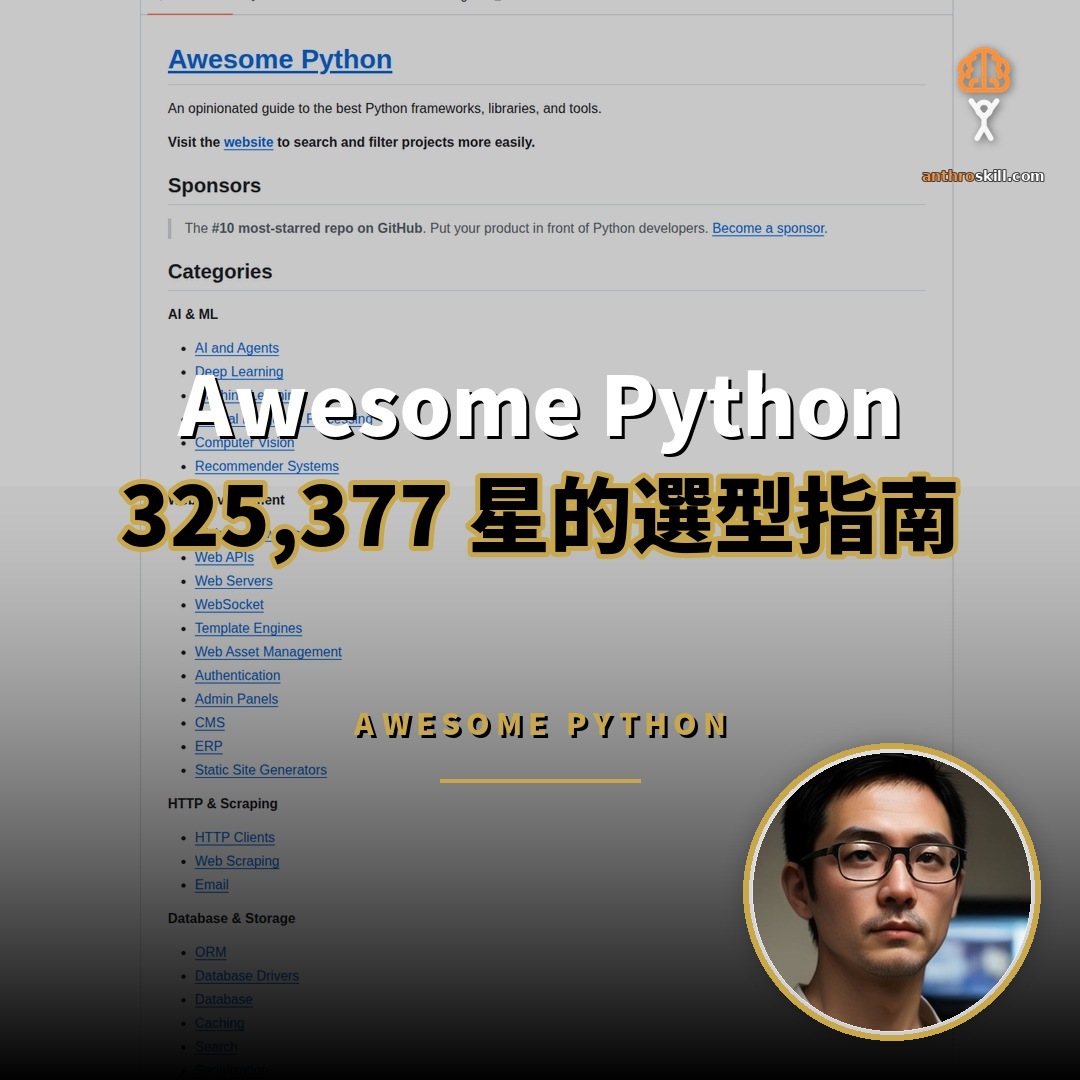Click the 'ORM' link

point(210,952)
